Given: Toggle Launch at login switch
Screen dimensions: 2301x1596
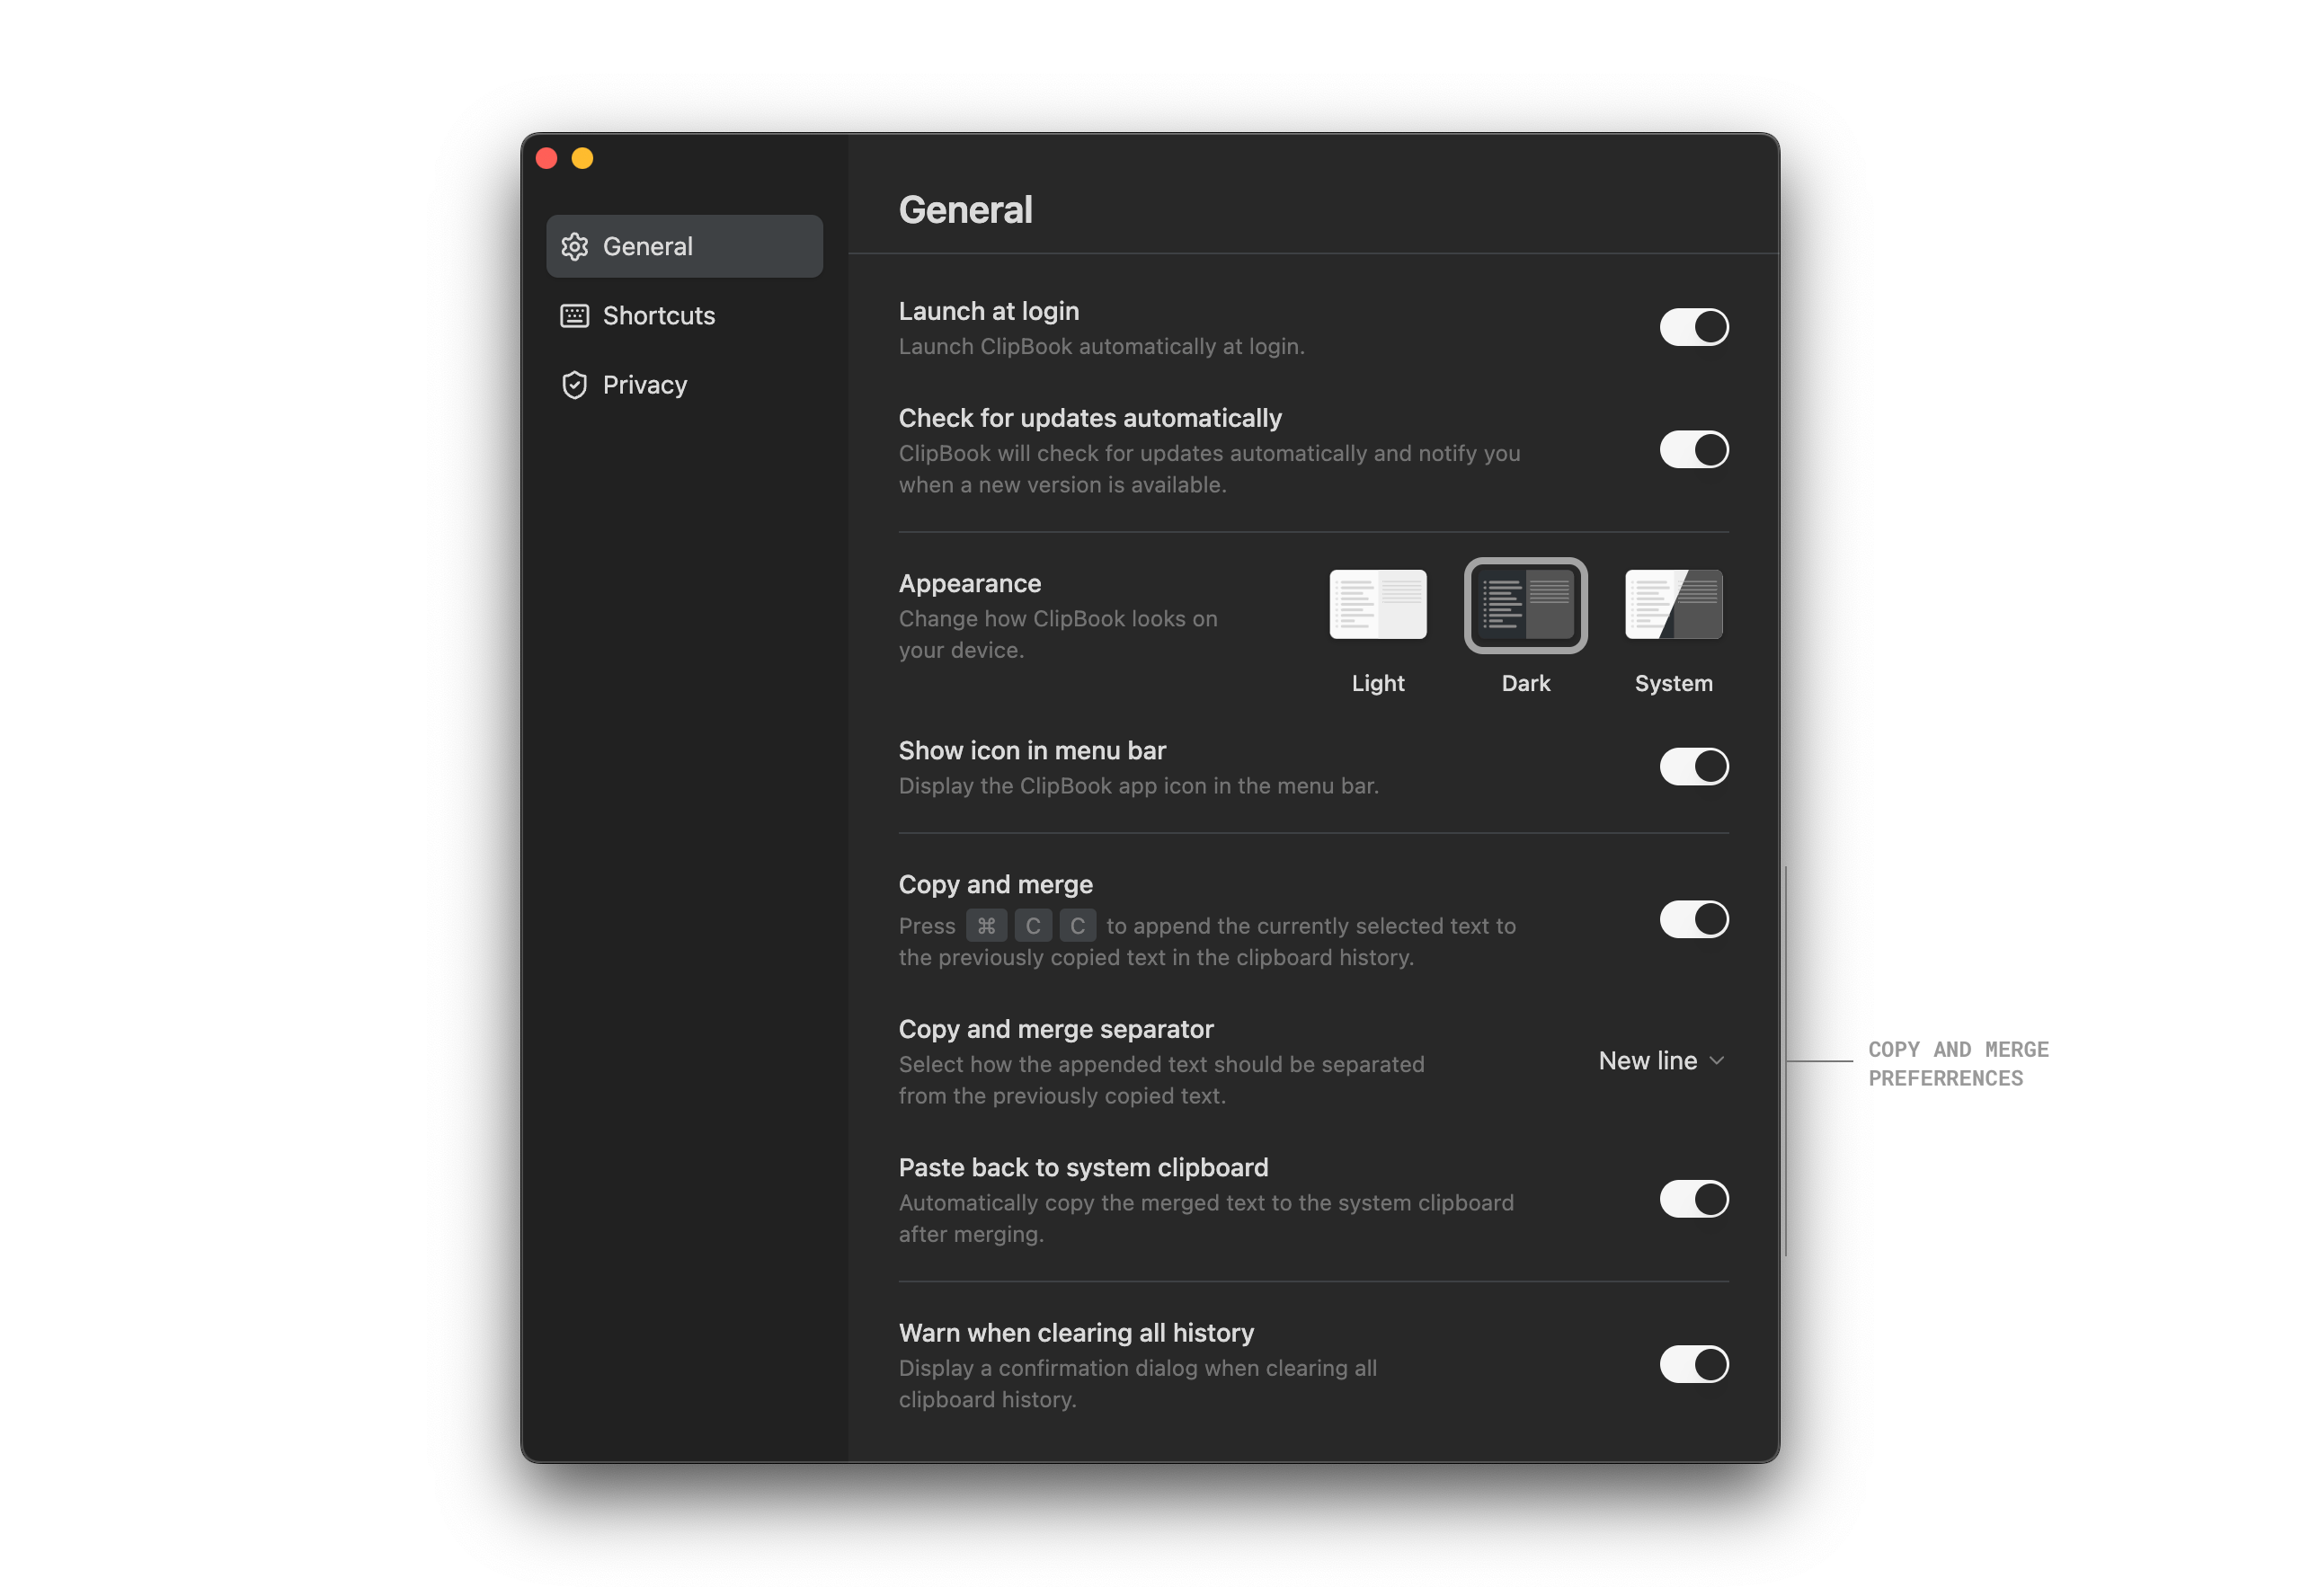Looking at the screenshot, I should click(1693, 327).
